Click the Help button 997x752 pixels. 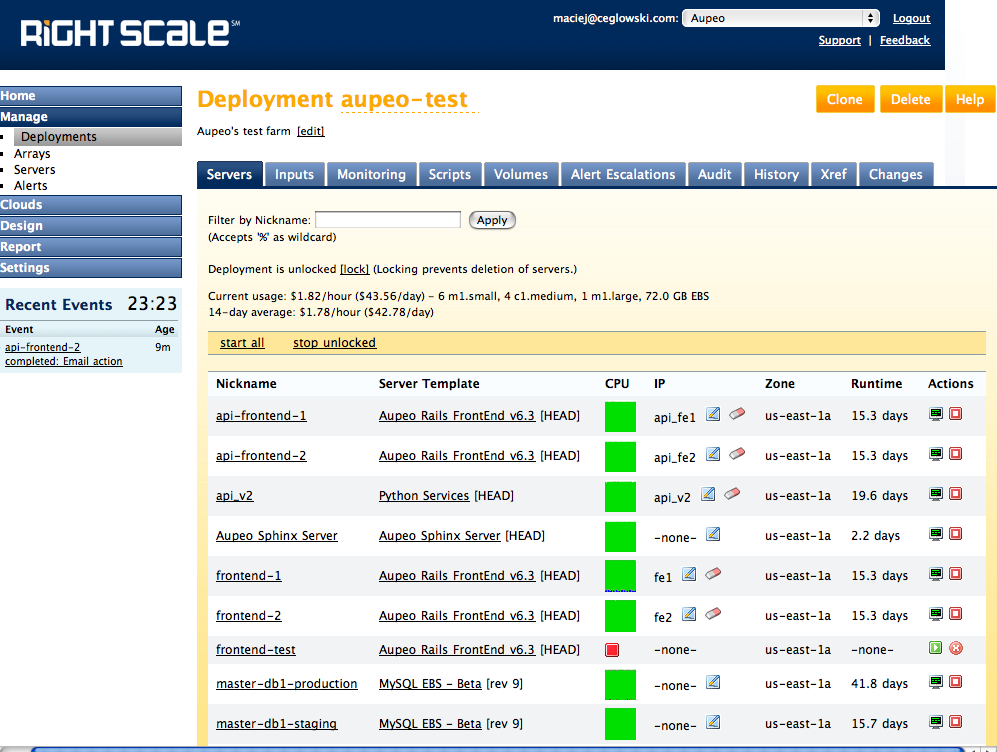pos(970,99)
